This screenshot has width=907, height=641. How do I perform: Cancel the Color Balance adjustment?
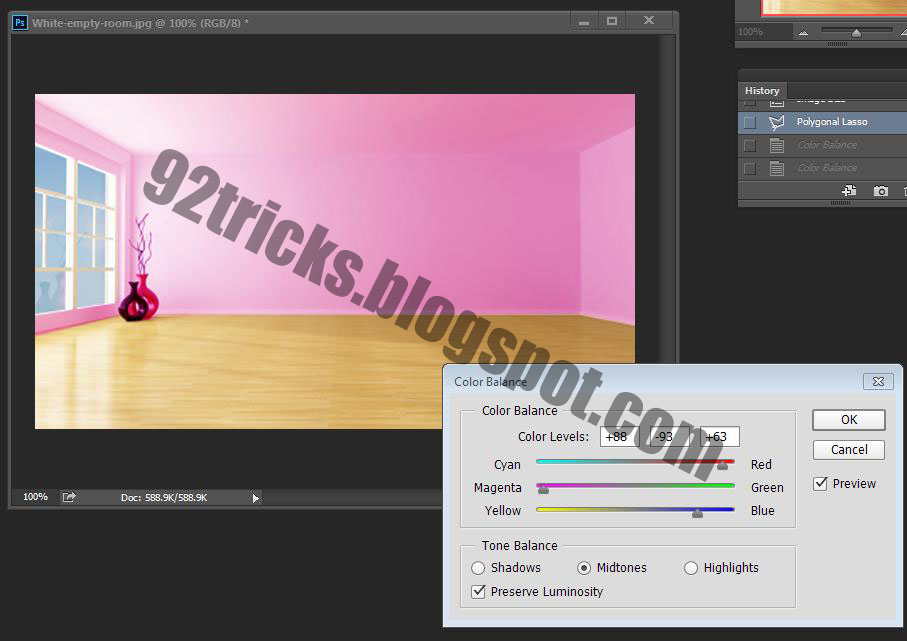pyautogui.click(x=848, y=450)
